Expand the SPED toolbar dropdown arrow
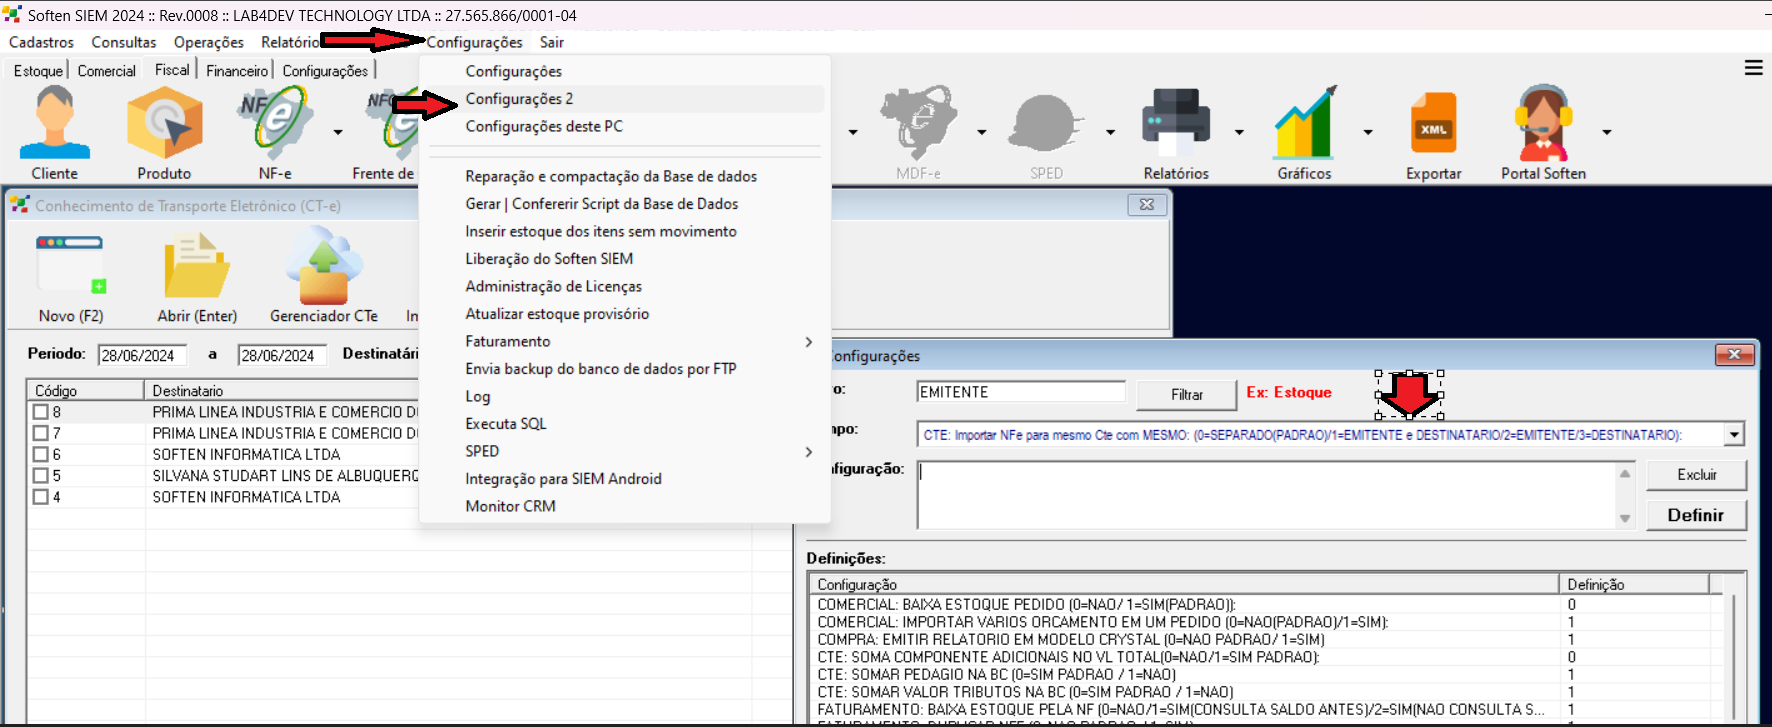This screenshot has width=1772, height=727. click(x=1110, y=132)
